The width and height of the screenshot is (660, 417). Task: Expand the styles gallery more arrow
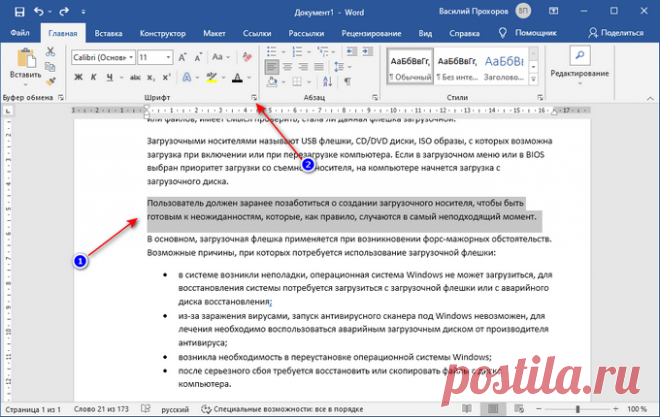click(x=533, y=79)
